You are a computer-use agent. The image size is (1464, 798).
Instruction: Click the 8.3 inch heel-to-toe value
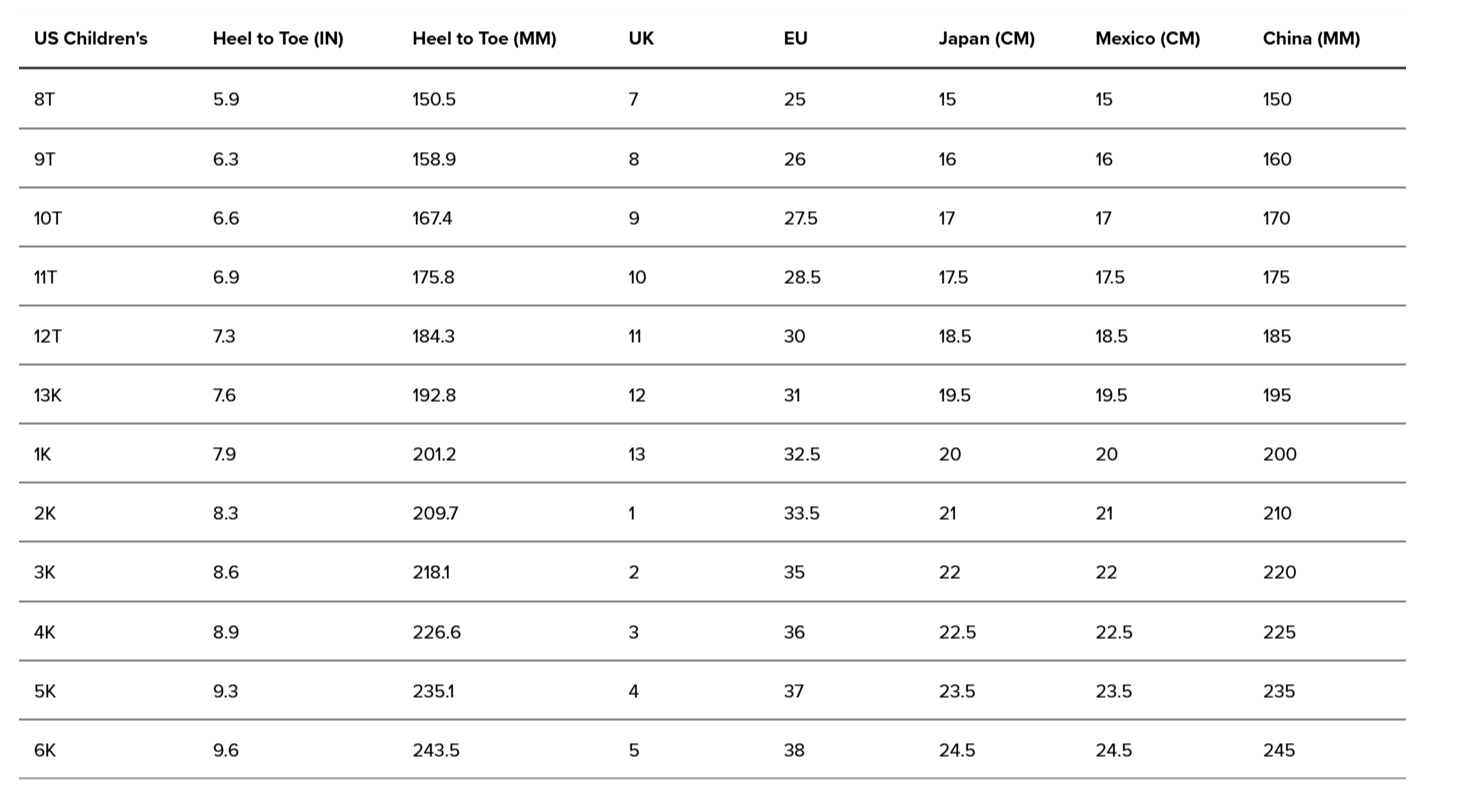coord(226,513)
